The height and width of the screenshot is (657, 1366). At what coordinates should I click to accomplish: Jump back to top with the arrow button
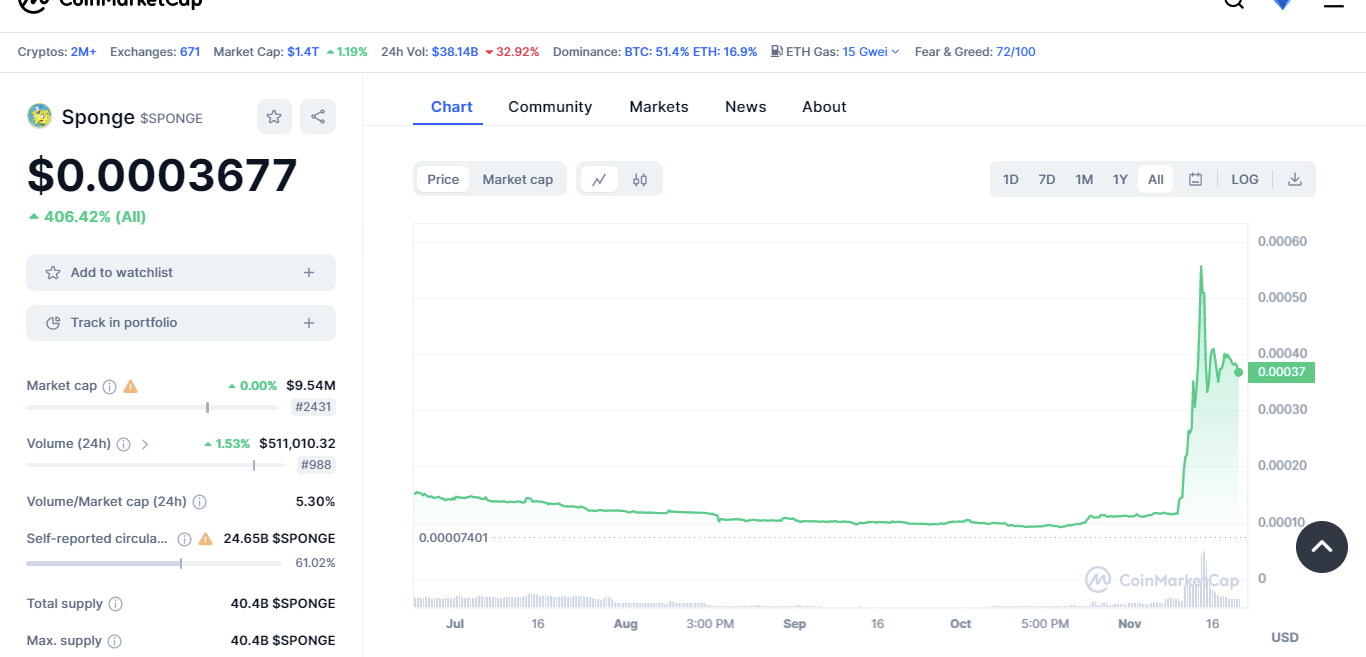tap(1322, 547)
